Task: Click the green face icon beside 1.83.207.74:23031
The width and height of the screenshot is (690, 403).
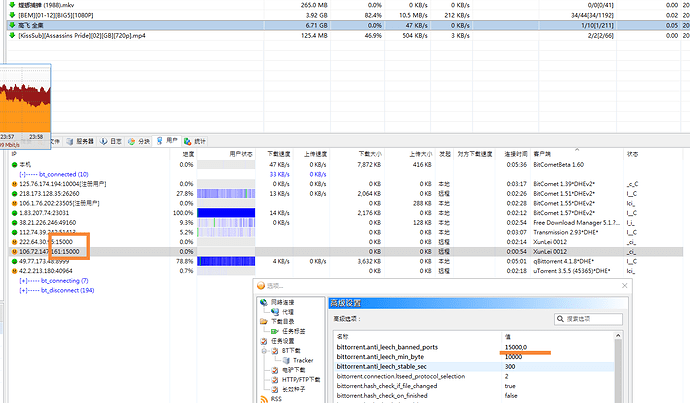Action: pos(14,213)
